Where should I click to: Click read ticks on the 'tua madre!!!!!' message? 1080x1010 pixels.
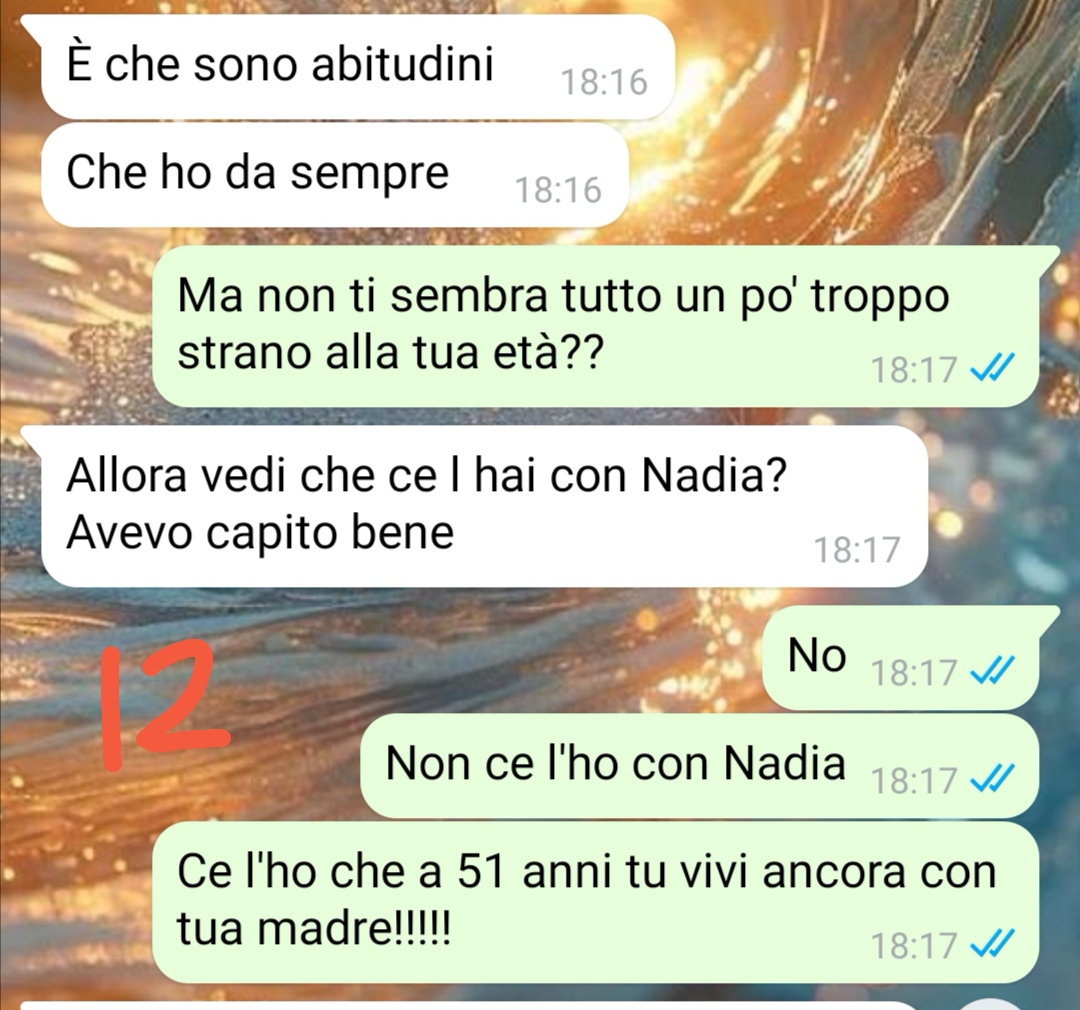(992, 943)
